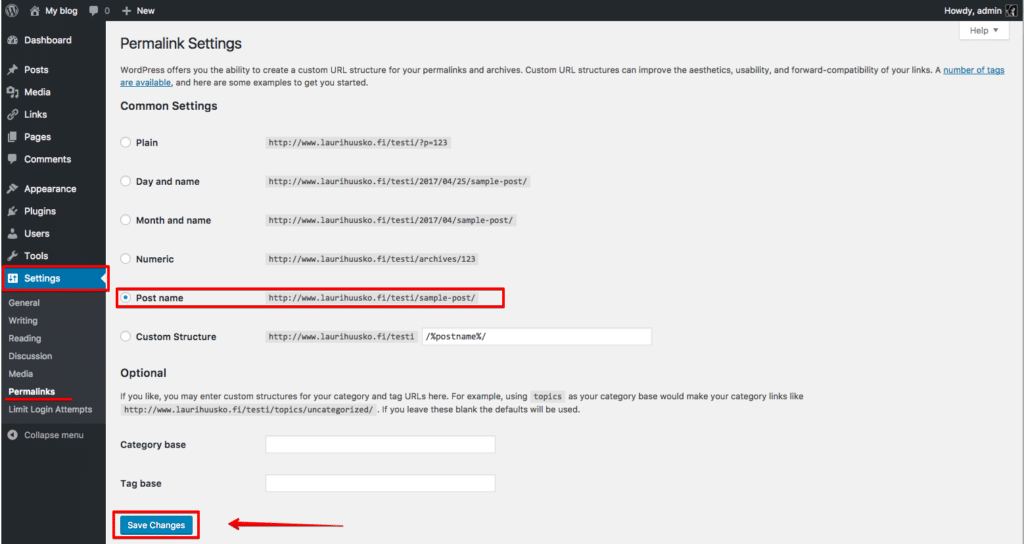Select the Month and name radio button
The image size is (1024, 544).
pyautogui.click(x=125, y=220)
